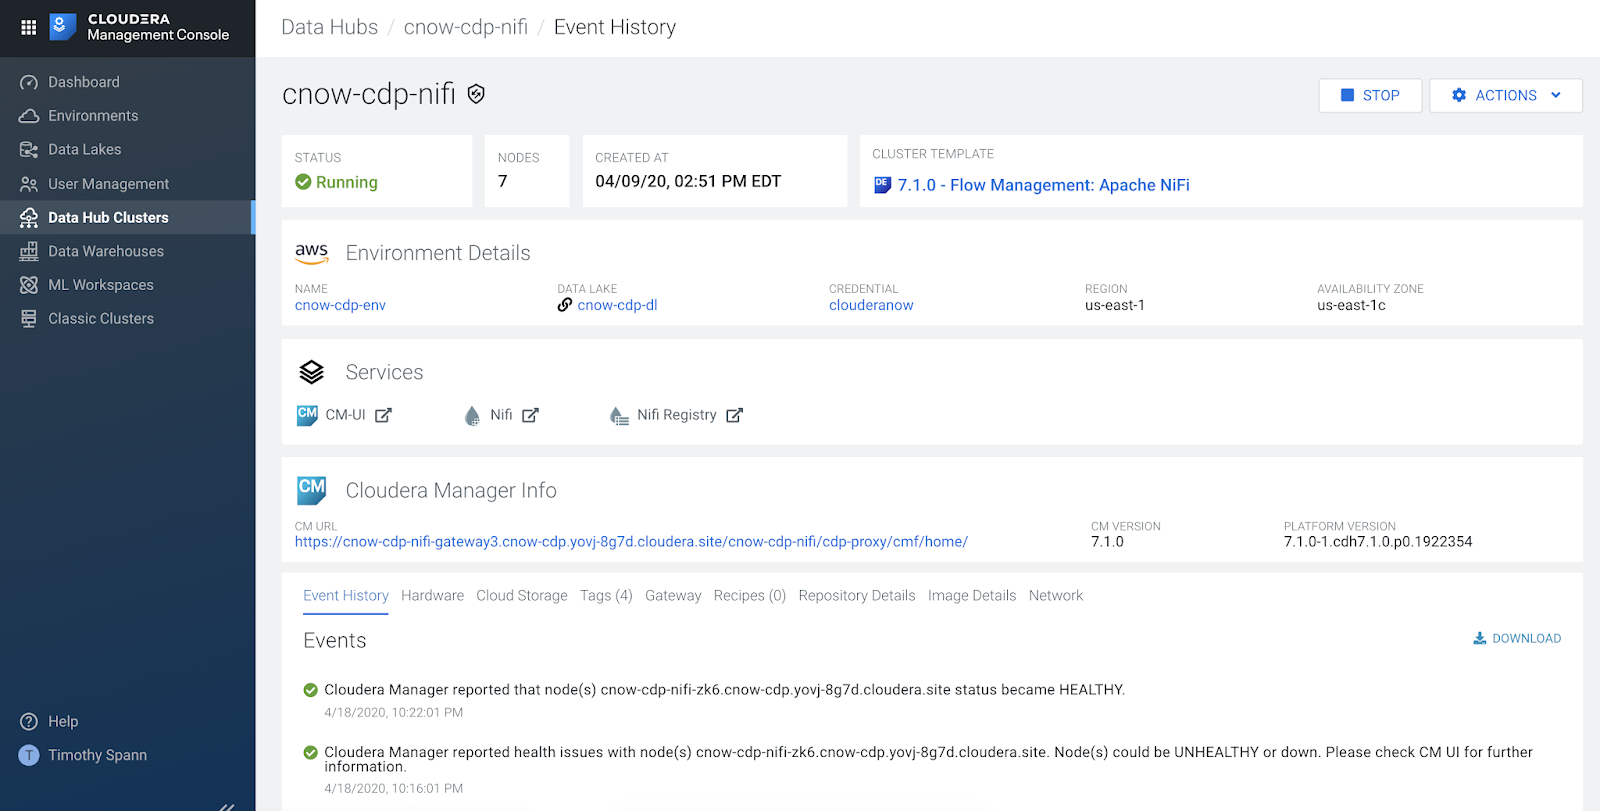Click the gear icon in ACTIONS button

pyautogui.click(x=1459, y=95)
